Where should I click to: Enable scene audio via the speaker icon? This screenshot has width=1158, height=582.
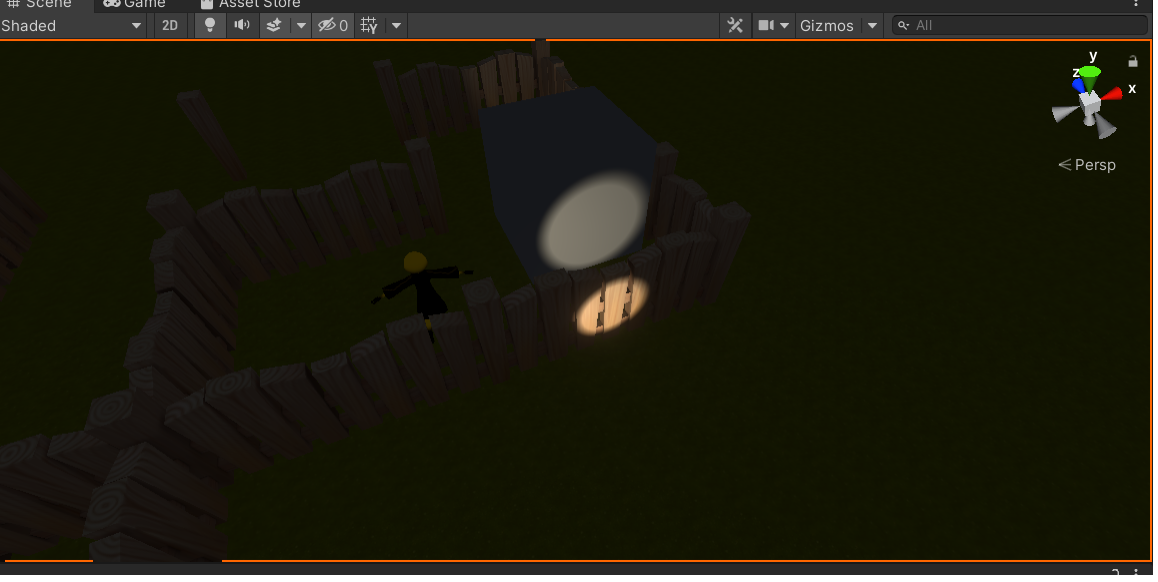241,25
